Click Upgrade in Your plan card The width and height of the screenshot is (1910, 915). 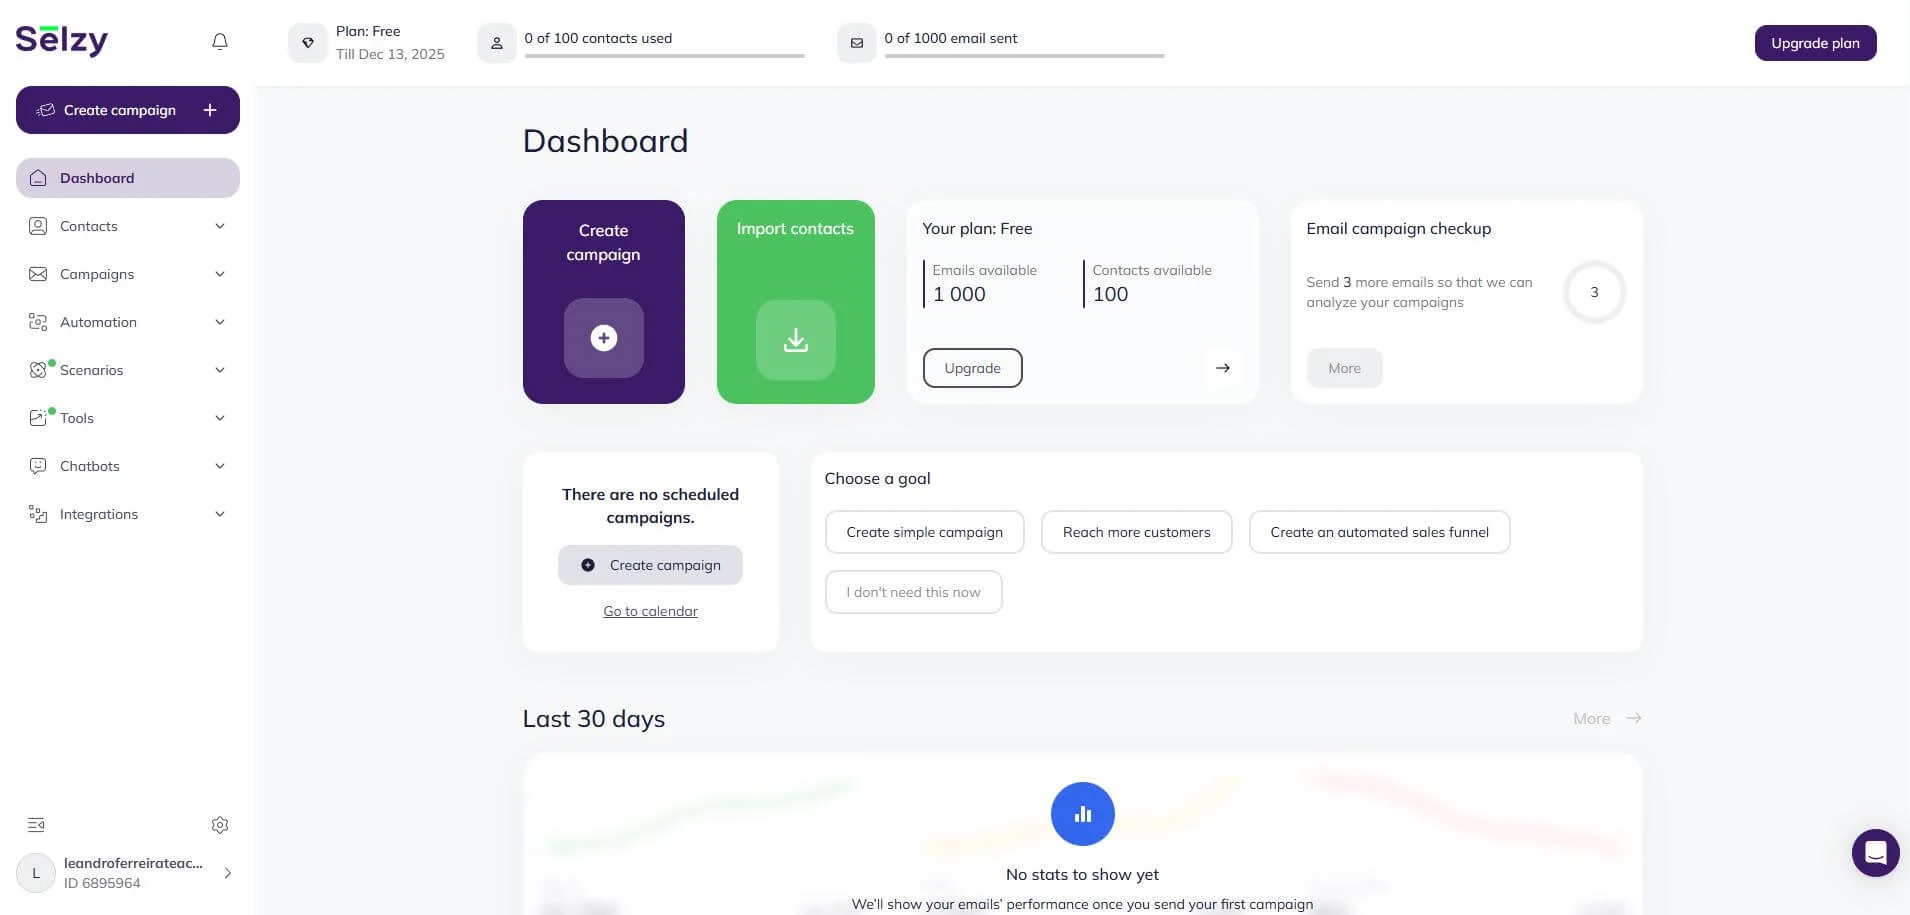click(x=972, y=368)
